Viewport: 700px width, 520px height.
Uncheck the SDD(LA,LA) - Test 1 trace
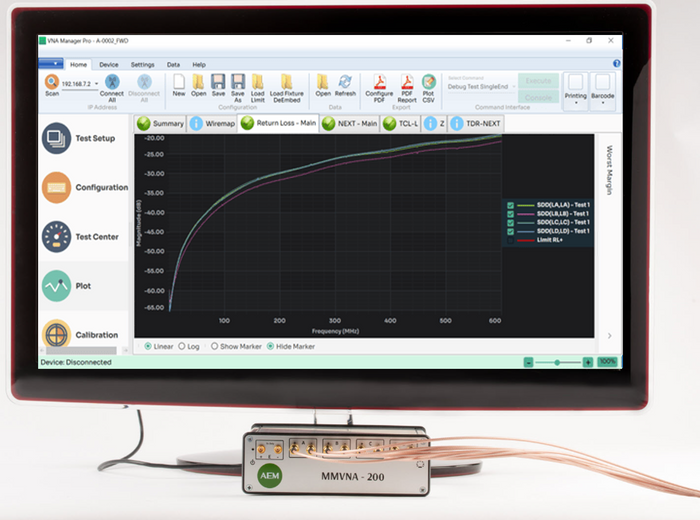511,205
